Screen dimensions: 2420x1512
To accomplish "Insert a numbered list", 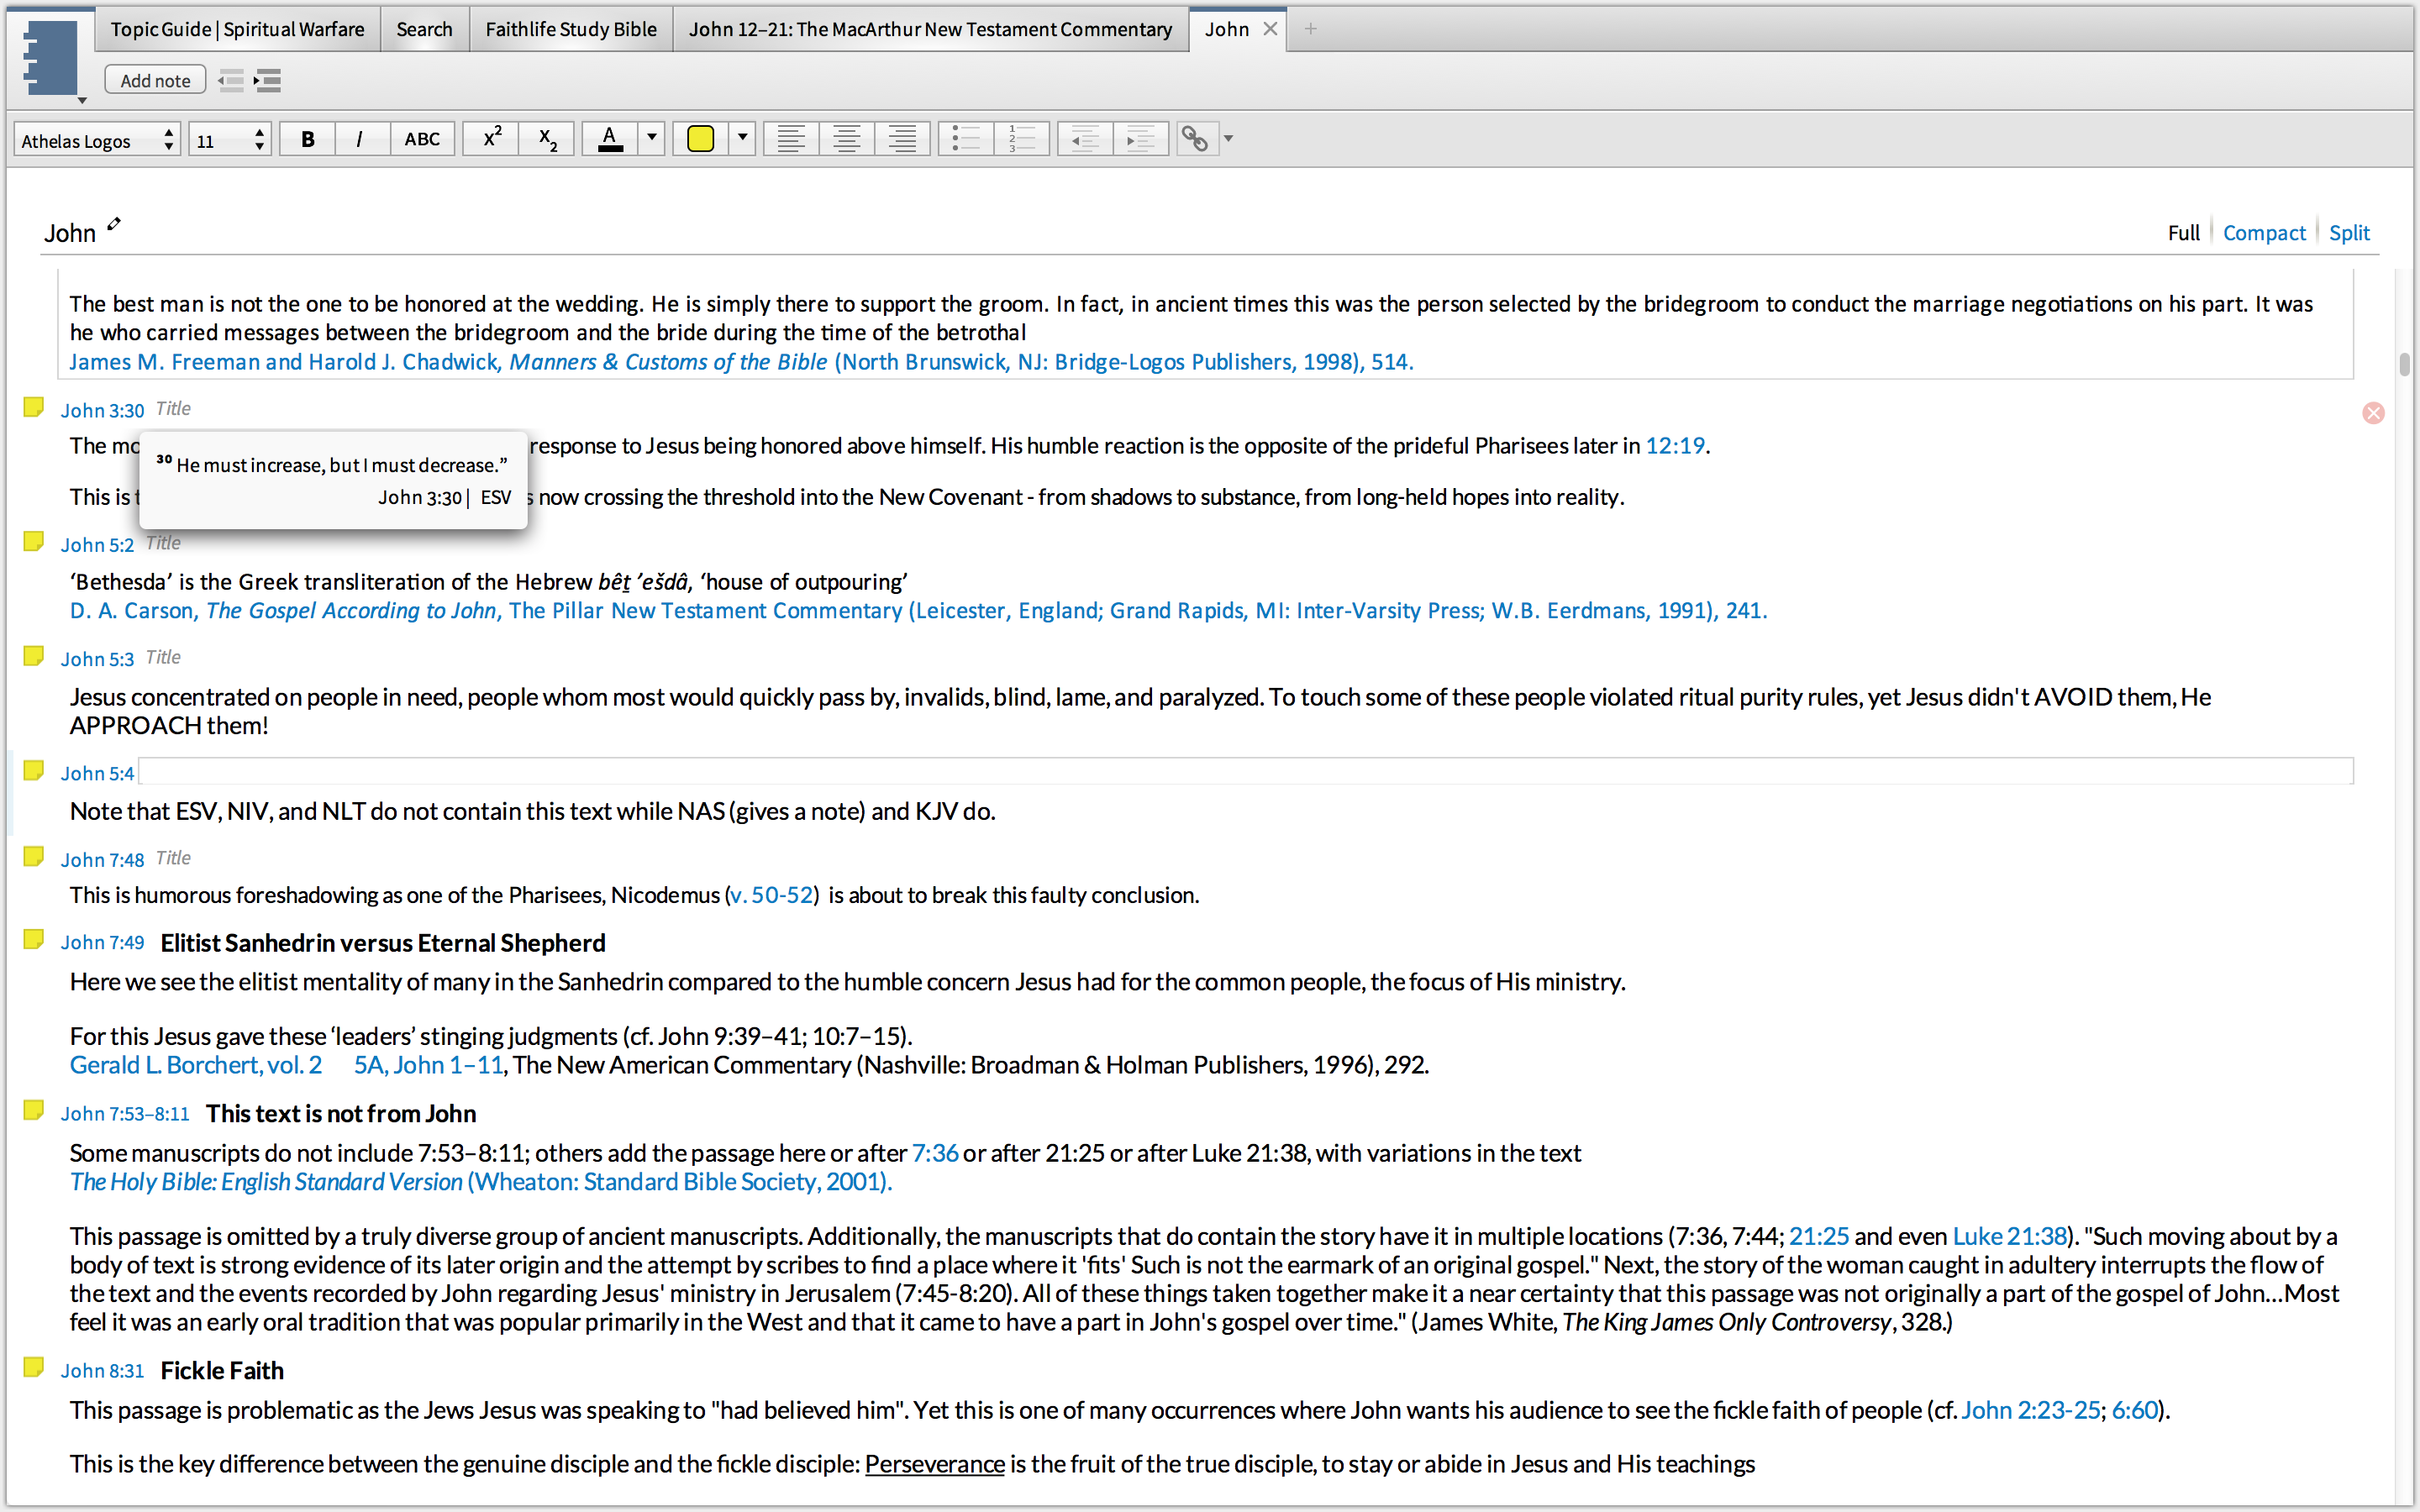I will coord(1022,139).
